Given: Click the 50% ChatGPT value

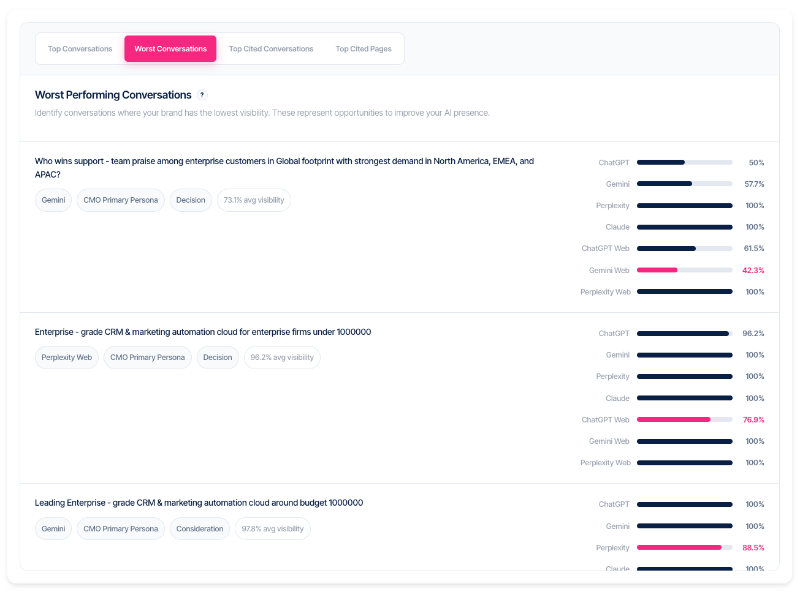Looking at the screenshot, I should pos(756,162).
